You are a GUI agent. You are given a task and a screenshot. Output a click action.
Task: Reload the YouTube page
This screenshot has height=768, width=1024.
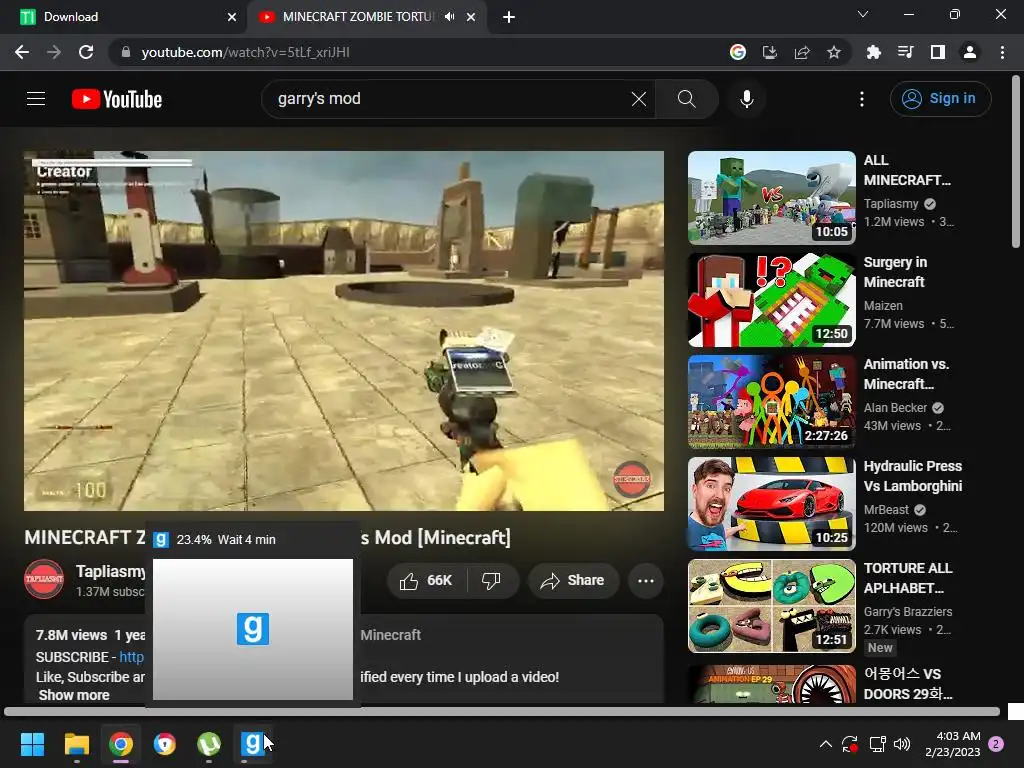coord(86,52)
